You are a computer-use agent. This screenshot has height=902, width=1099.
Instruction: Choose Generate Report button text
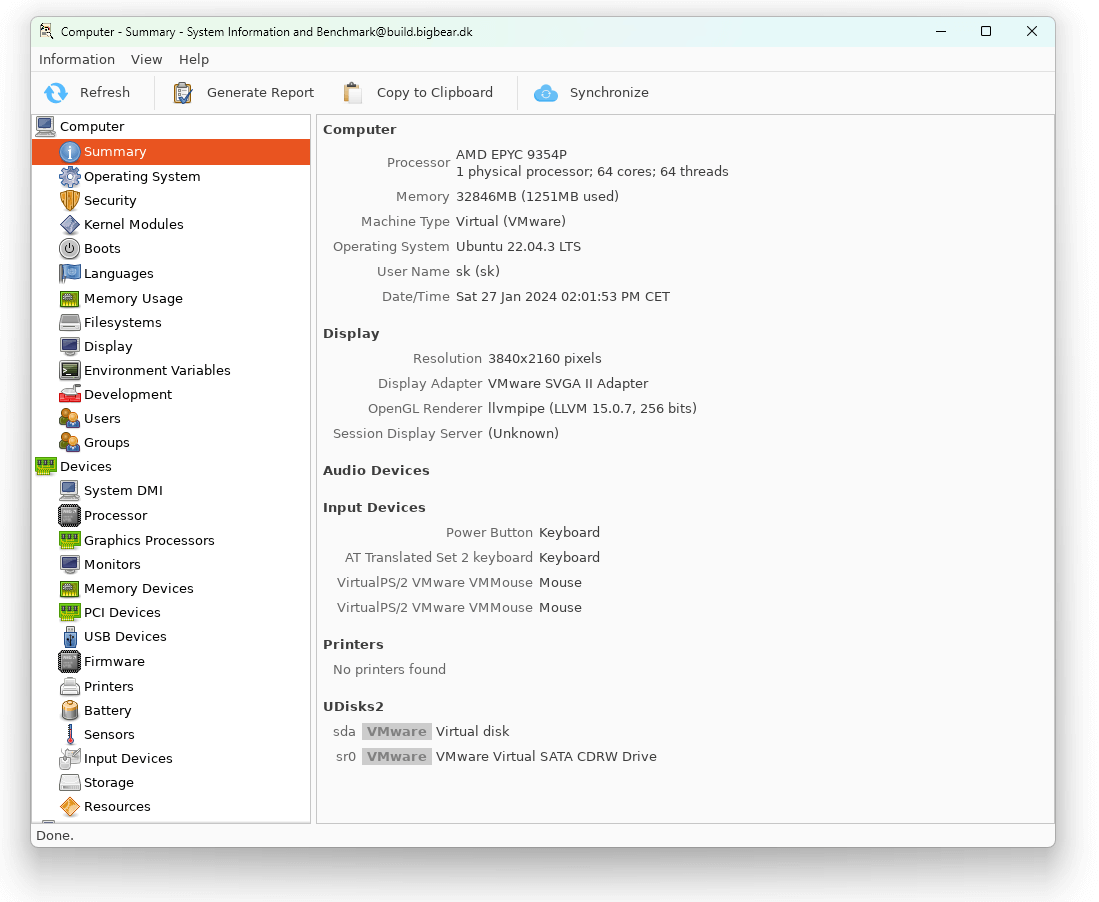[260, 93]
